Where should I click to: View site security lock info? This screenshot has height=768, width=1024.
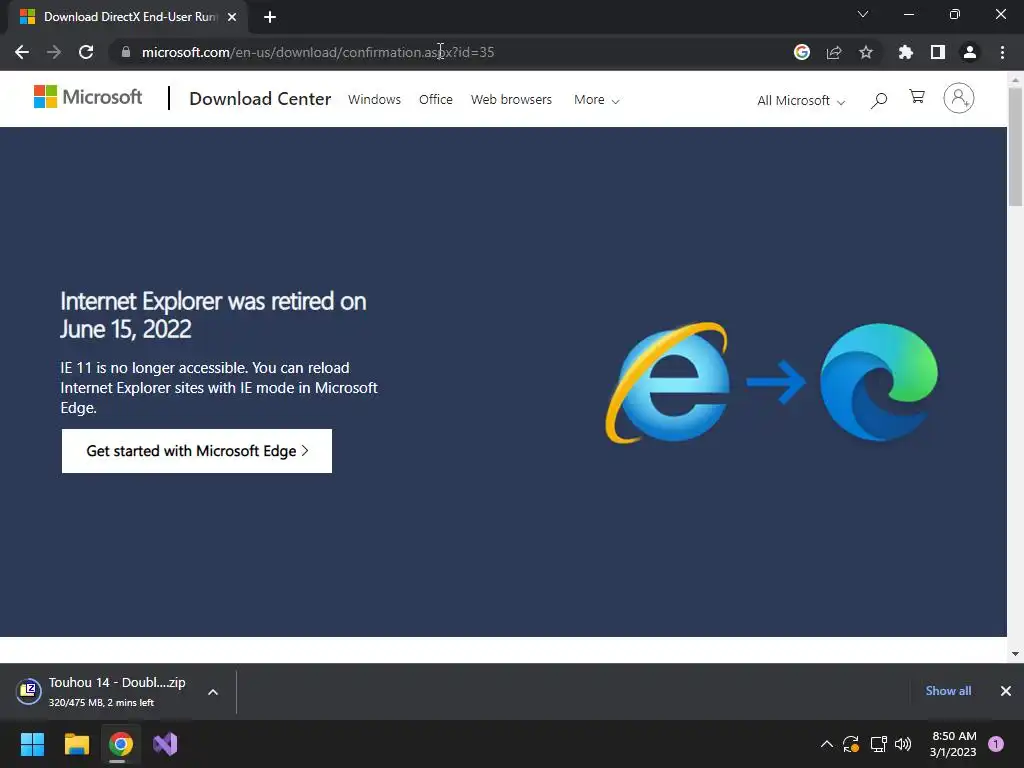126,52
